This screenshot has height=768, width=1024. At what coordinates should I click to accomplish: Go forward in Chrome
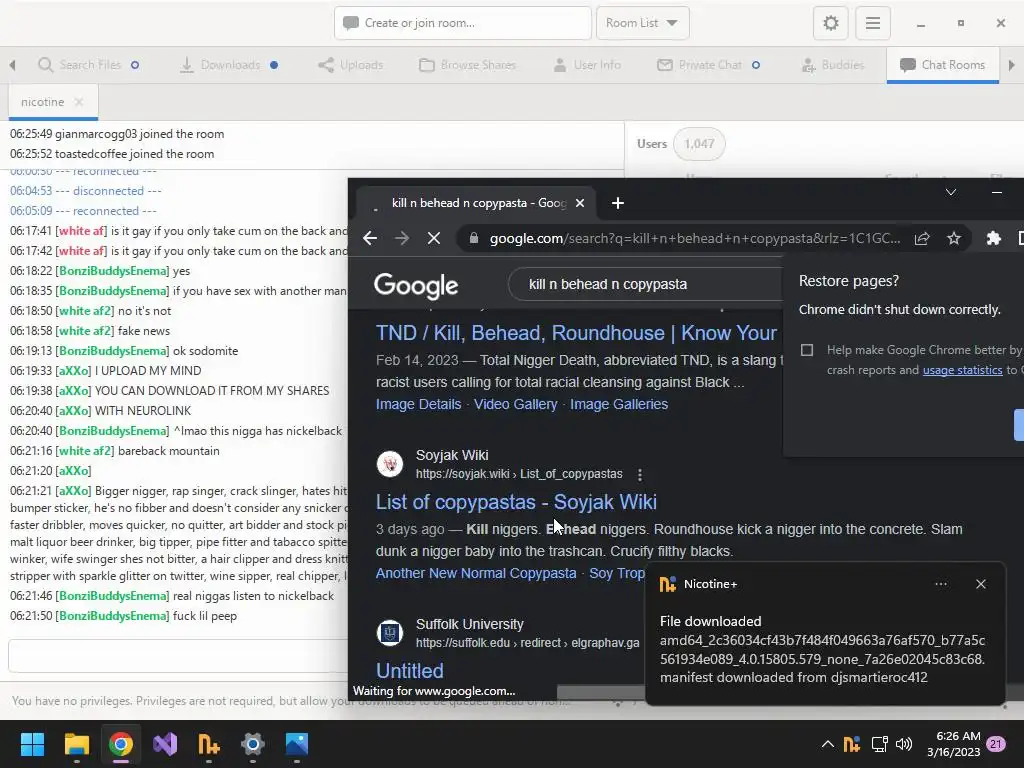click(402, 238)
